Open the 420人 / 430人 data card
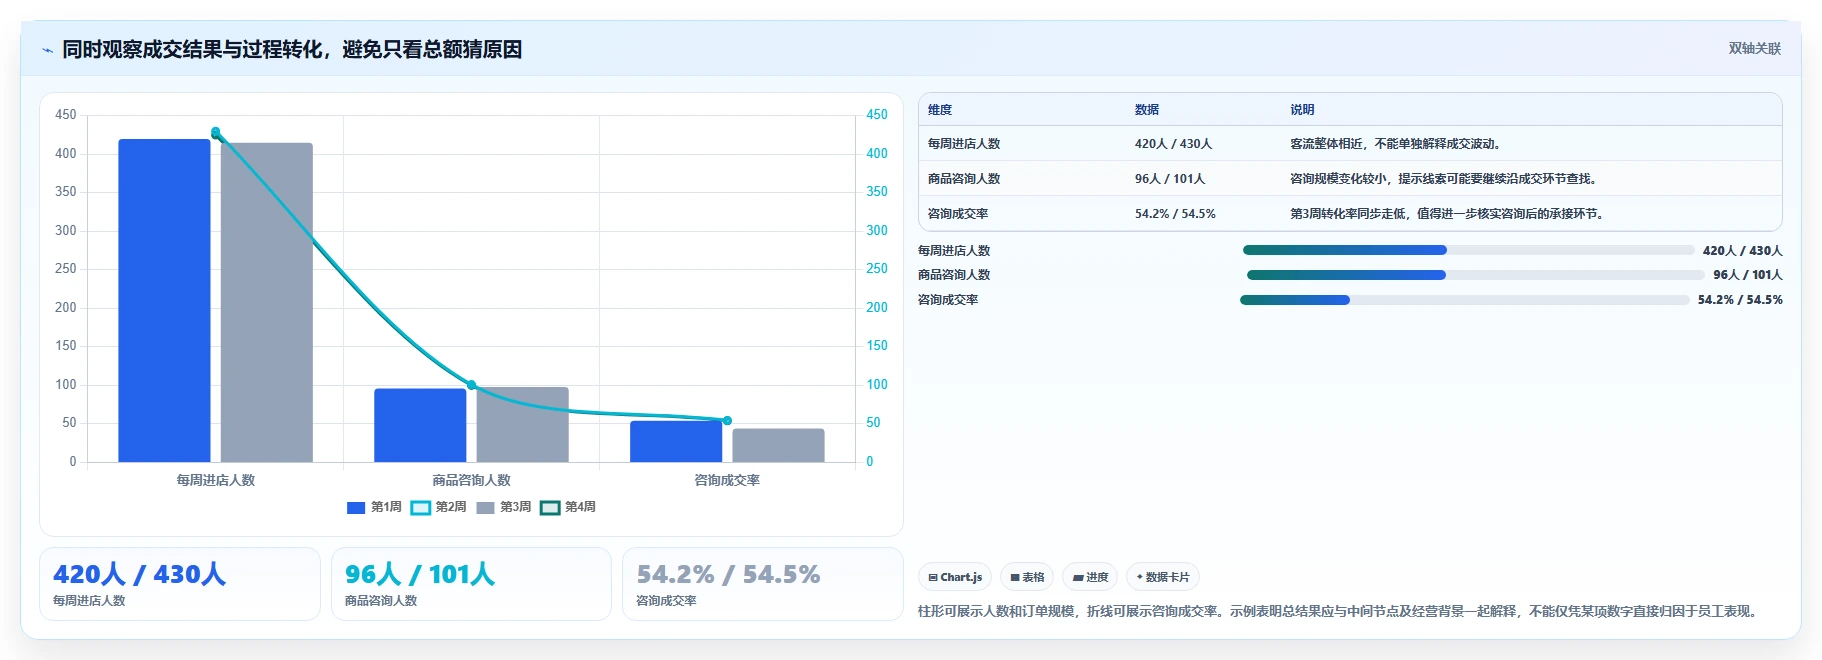Image resolution: width=1822 pixels, height=660 pixels. tap(180, 584)
